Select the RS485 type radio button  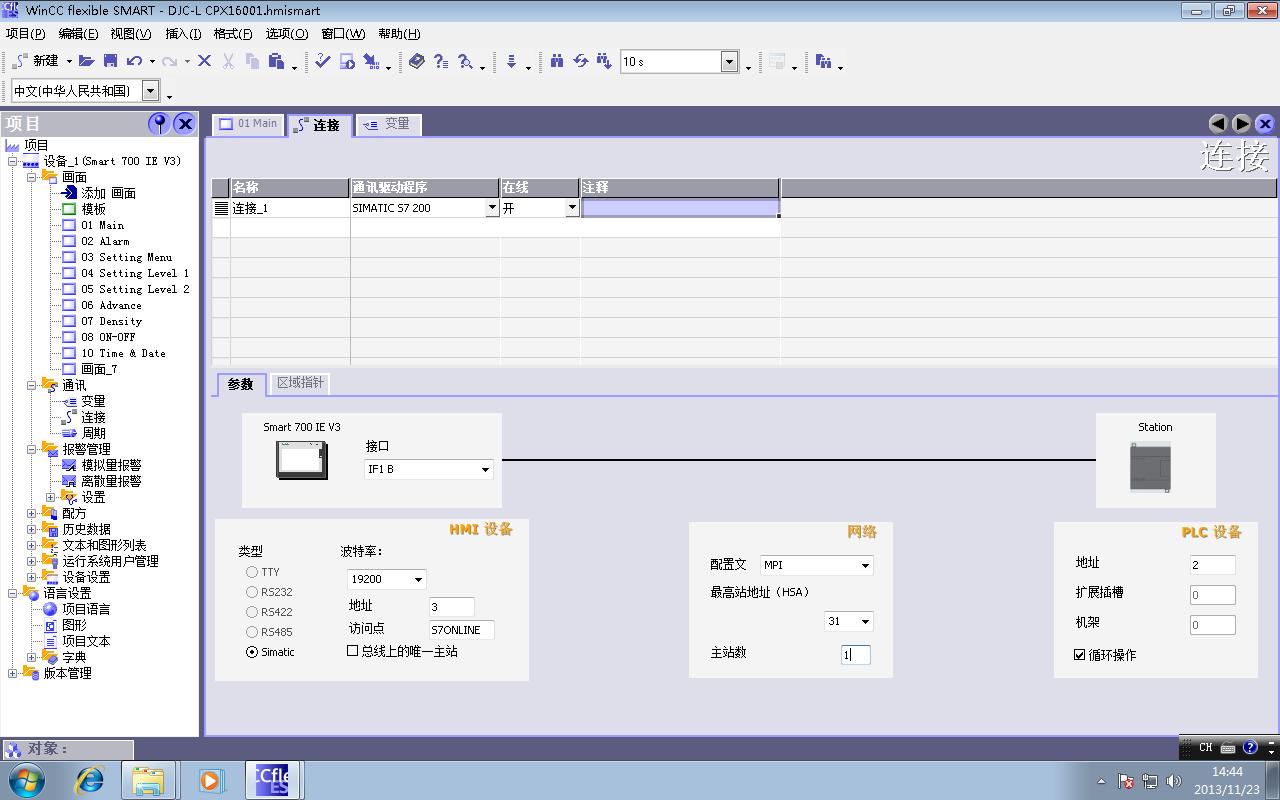[x=252, y=632]
